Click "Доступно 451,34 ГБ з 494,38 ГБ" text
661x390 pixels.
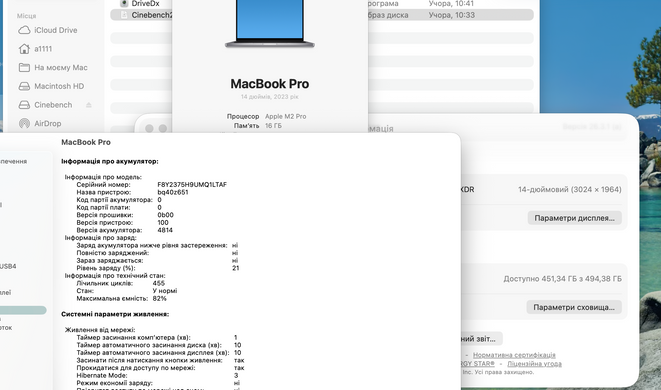(562, 279)
